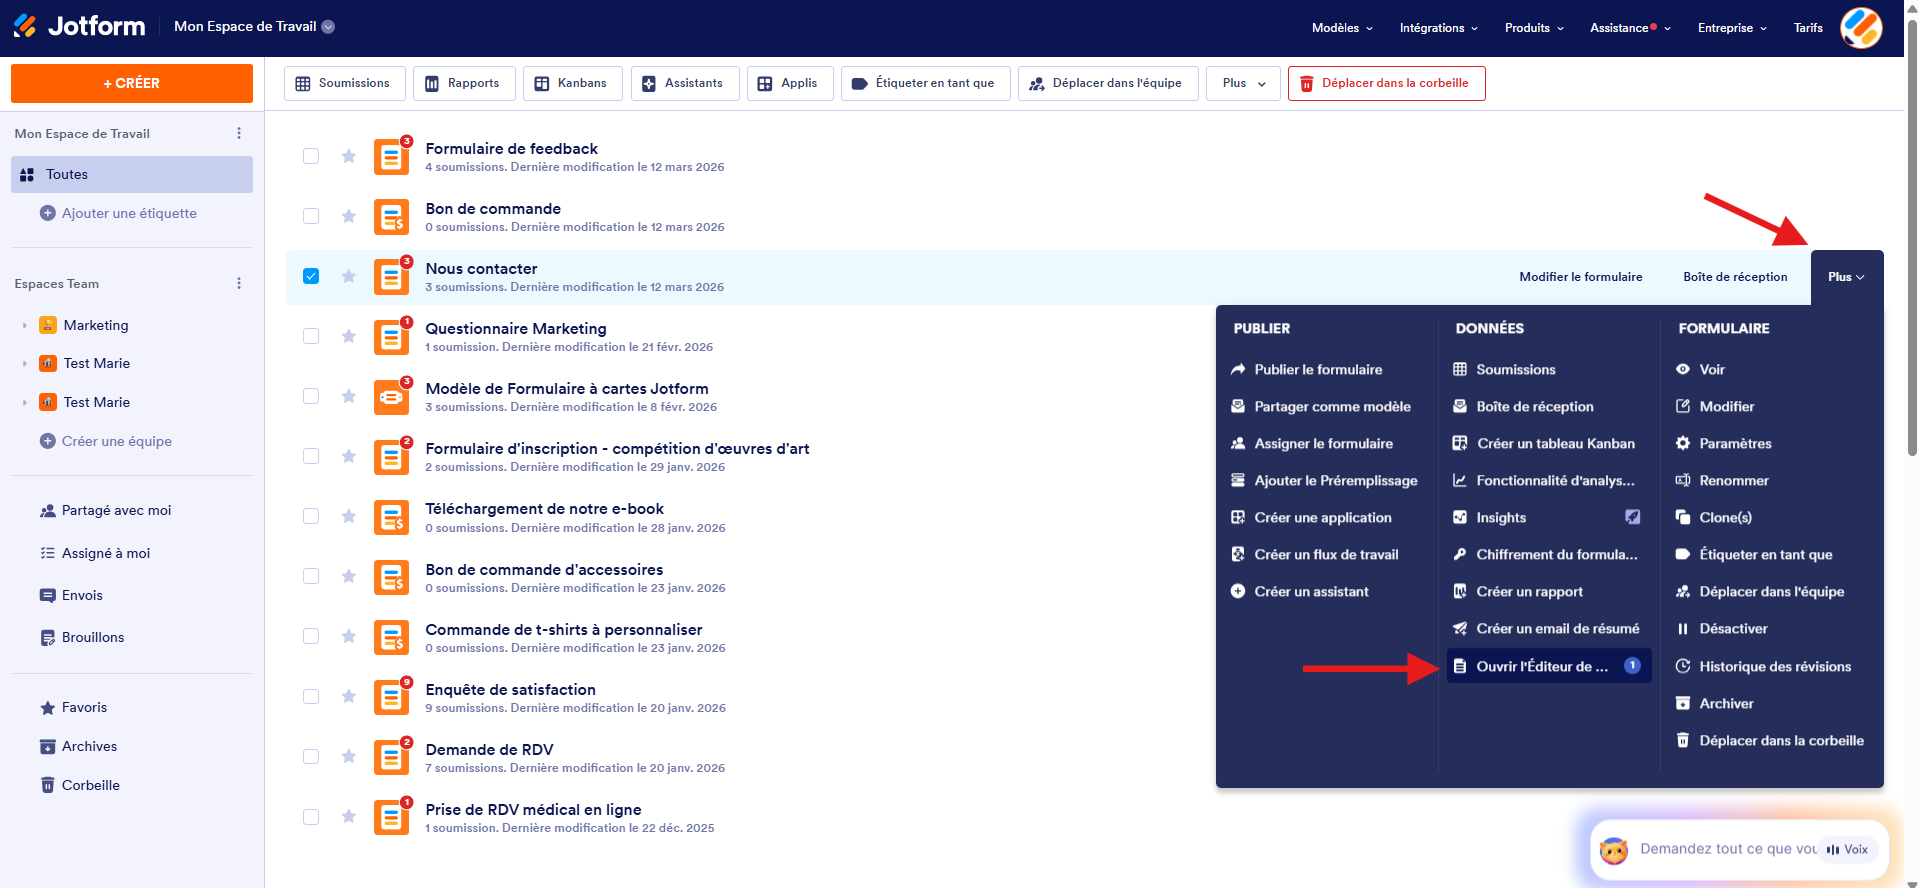This screenshot has height=888, width=1919.
Task: Click the Jotform logo
Action: pyautogui.click(x=79, y=26)
